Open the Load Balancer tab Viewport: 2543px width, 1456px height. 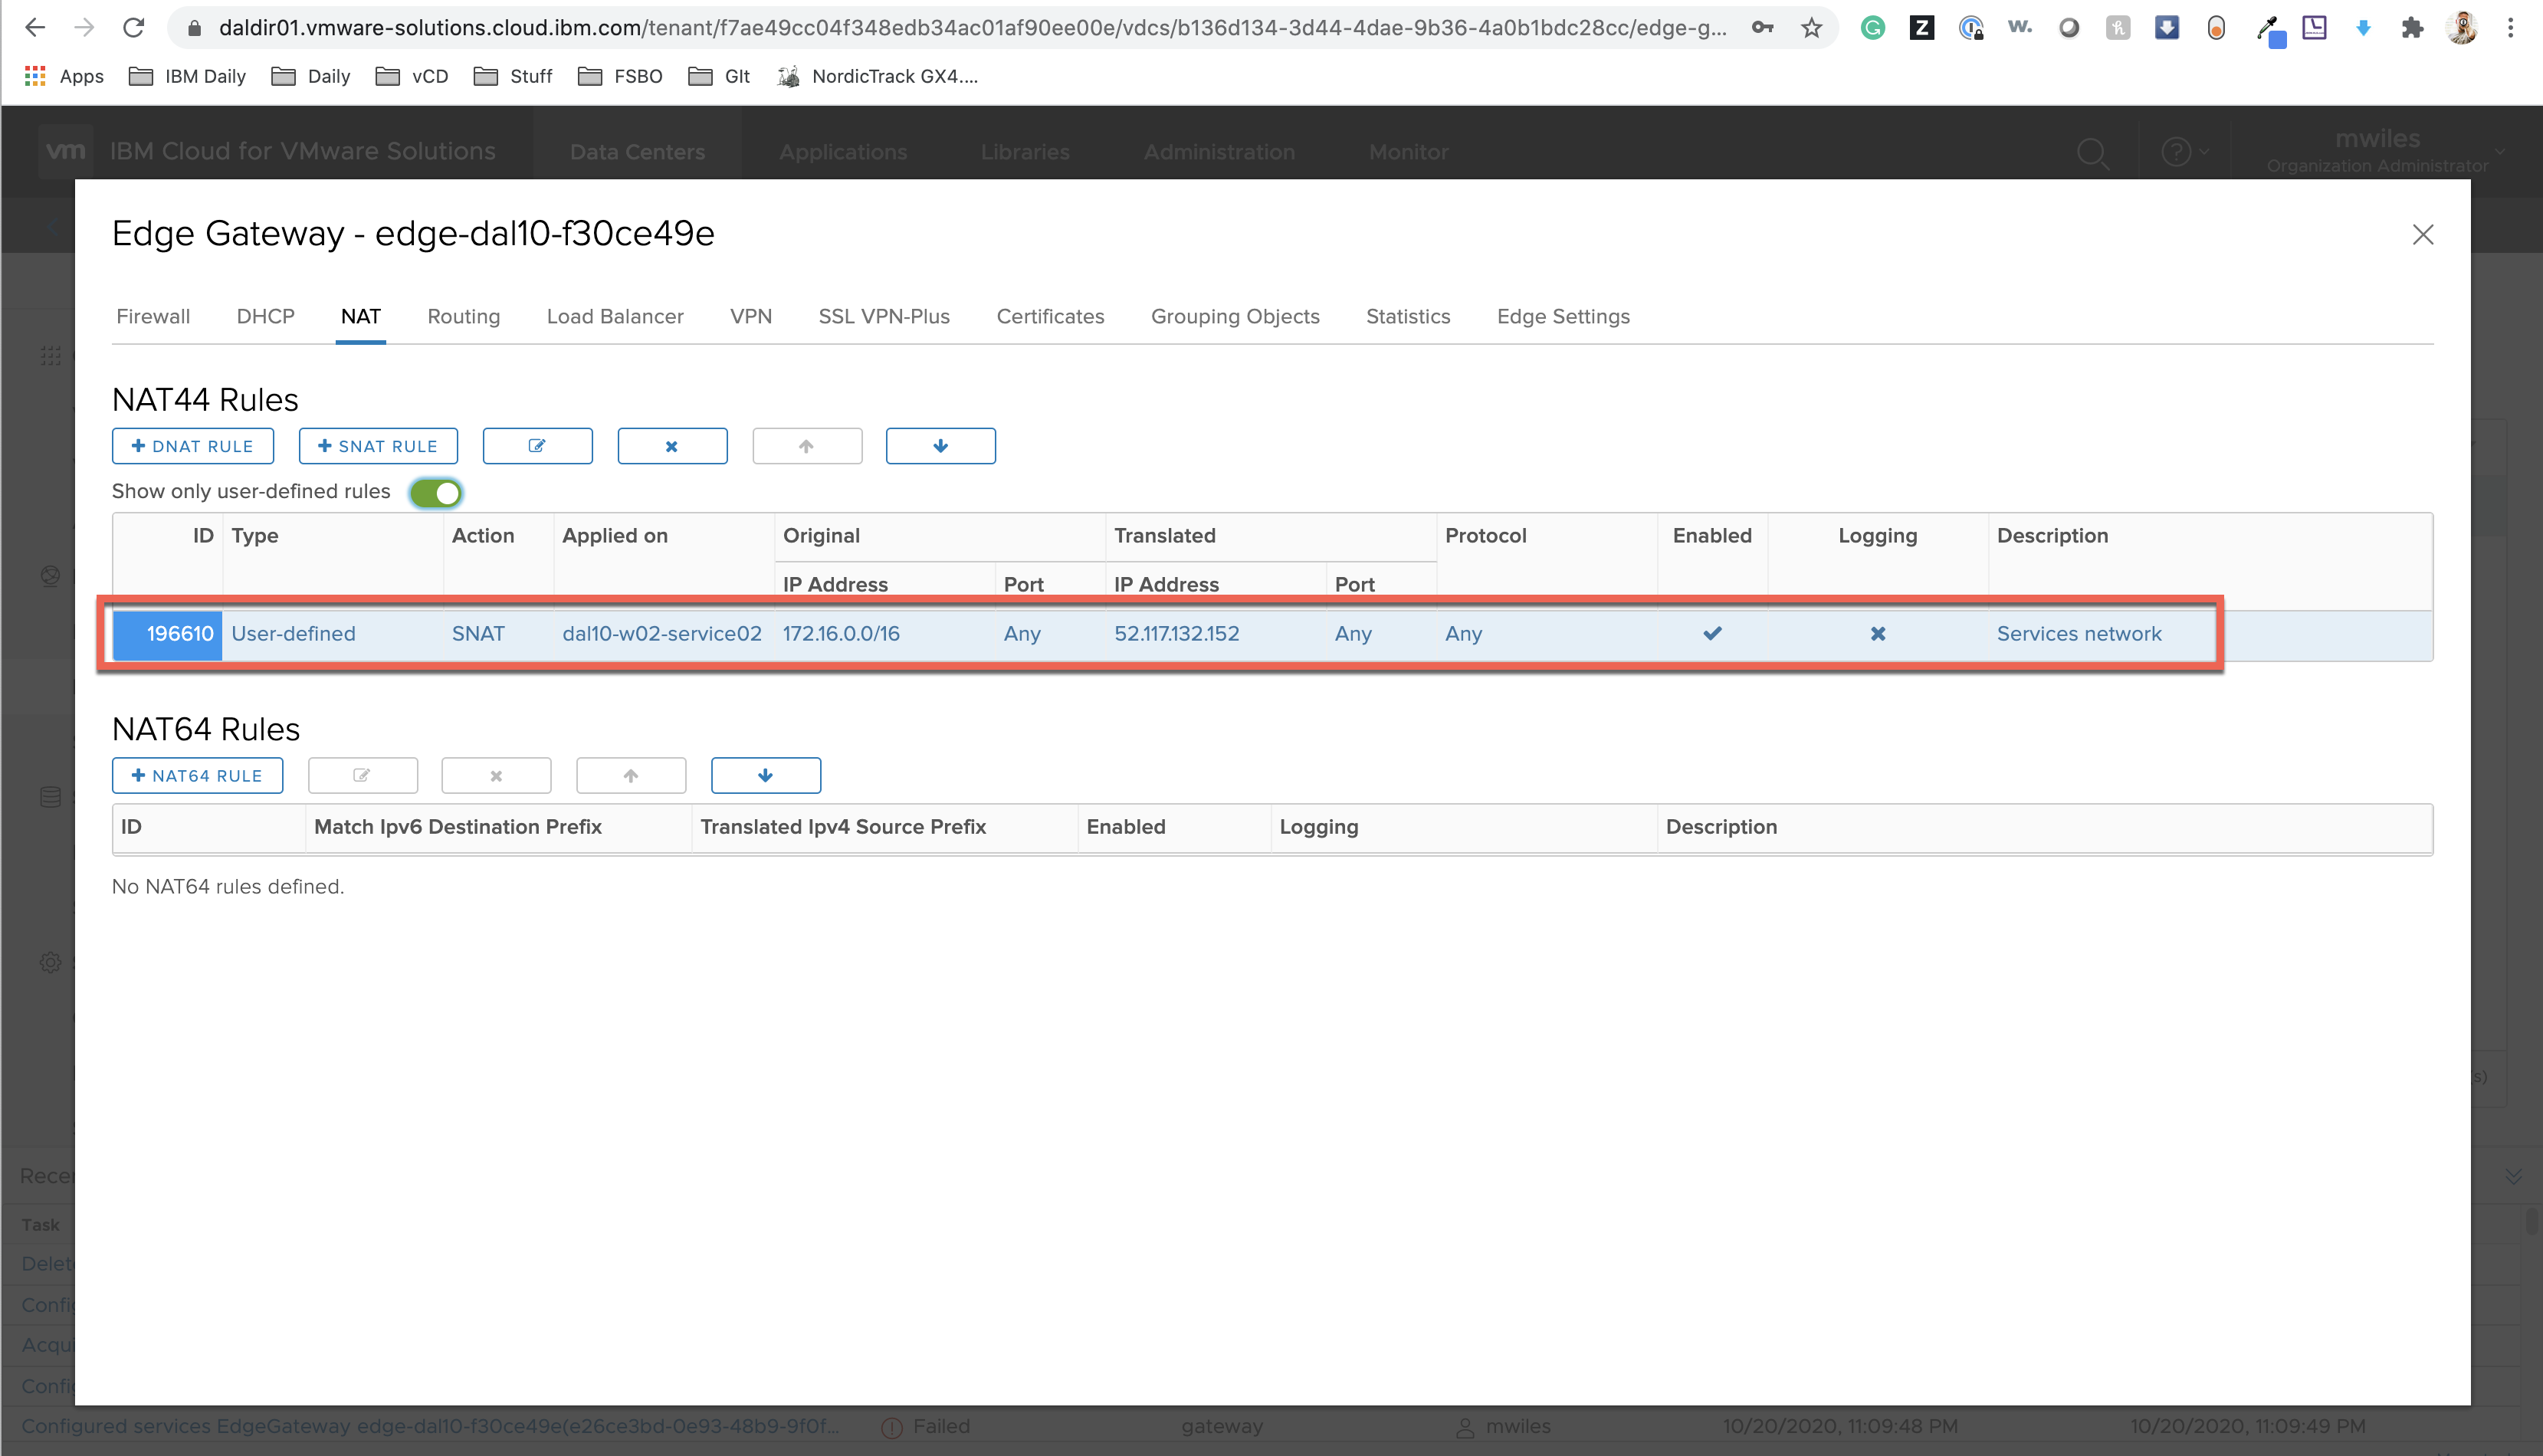(x=615, y=316)
